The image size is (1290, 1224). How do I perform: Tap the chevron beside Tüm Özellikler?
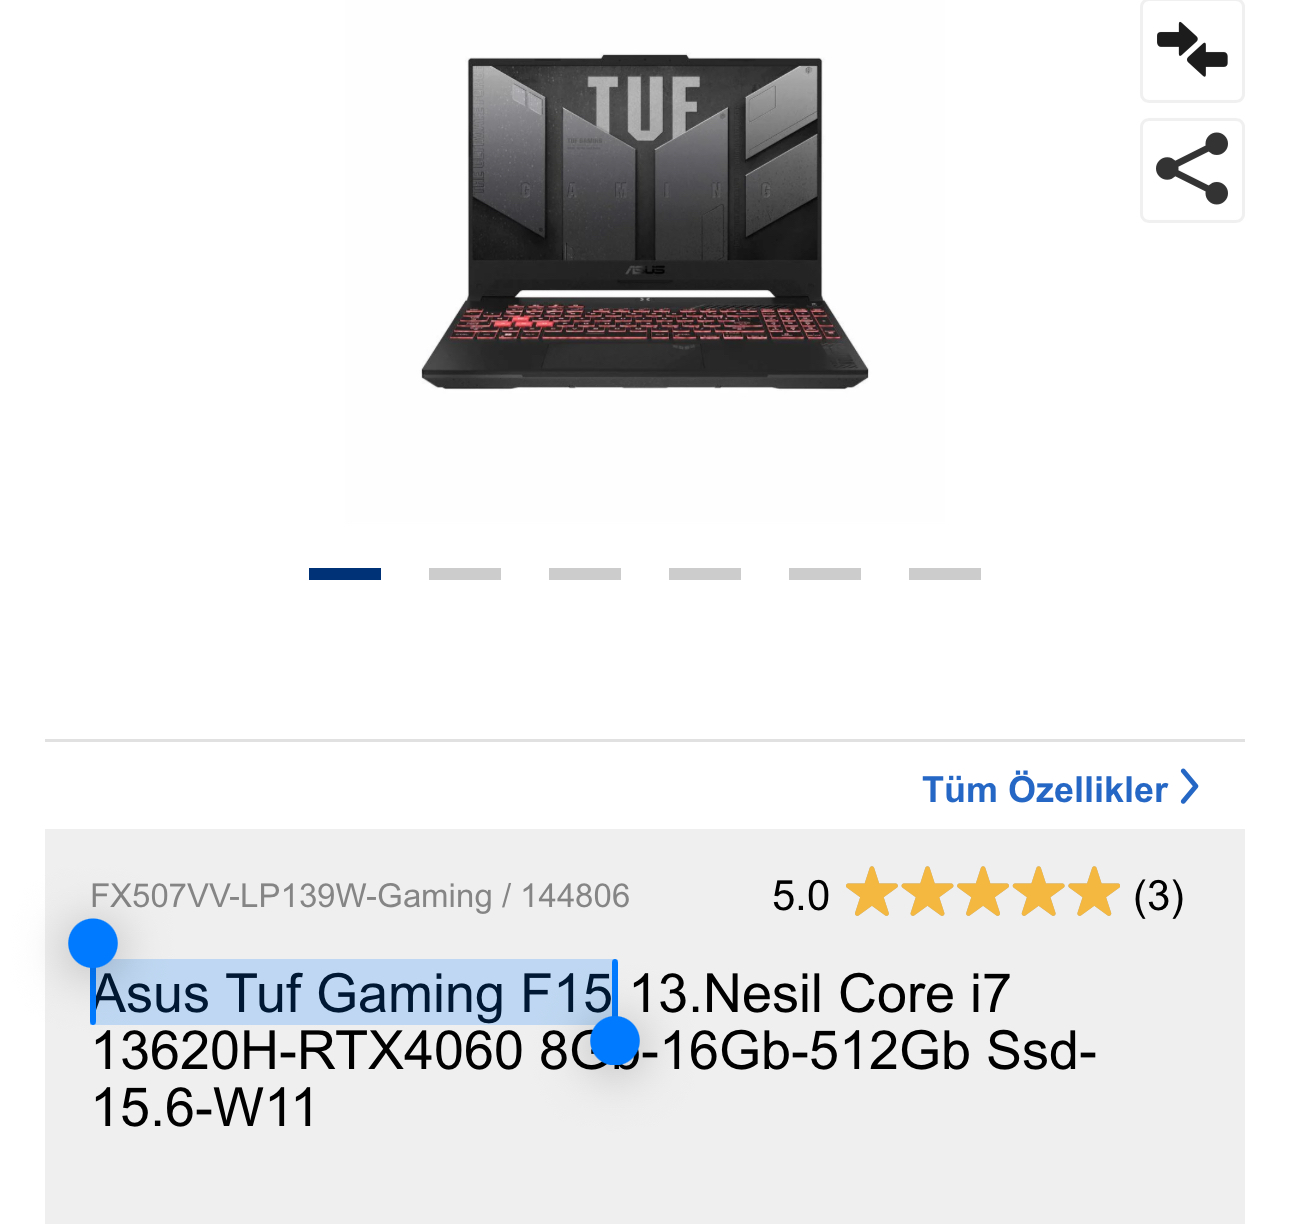click(x=1189, y=787)
